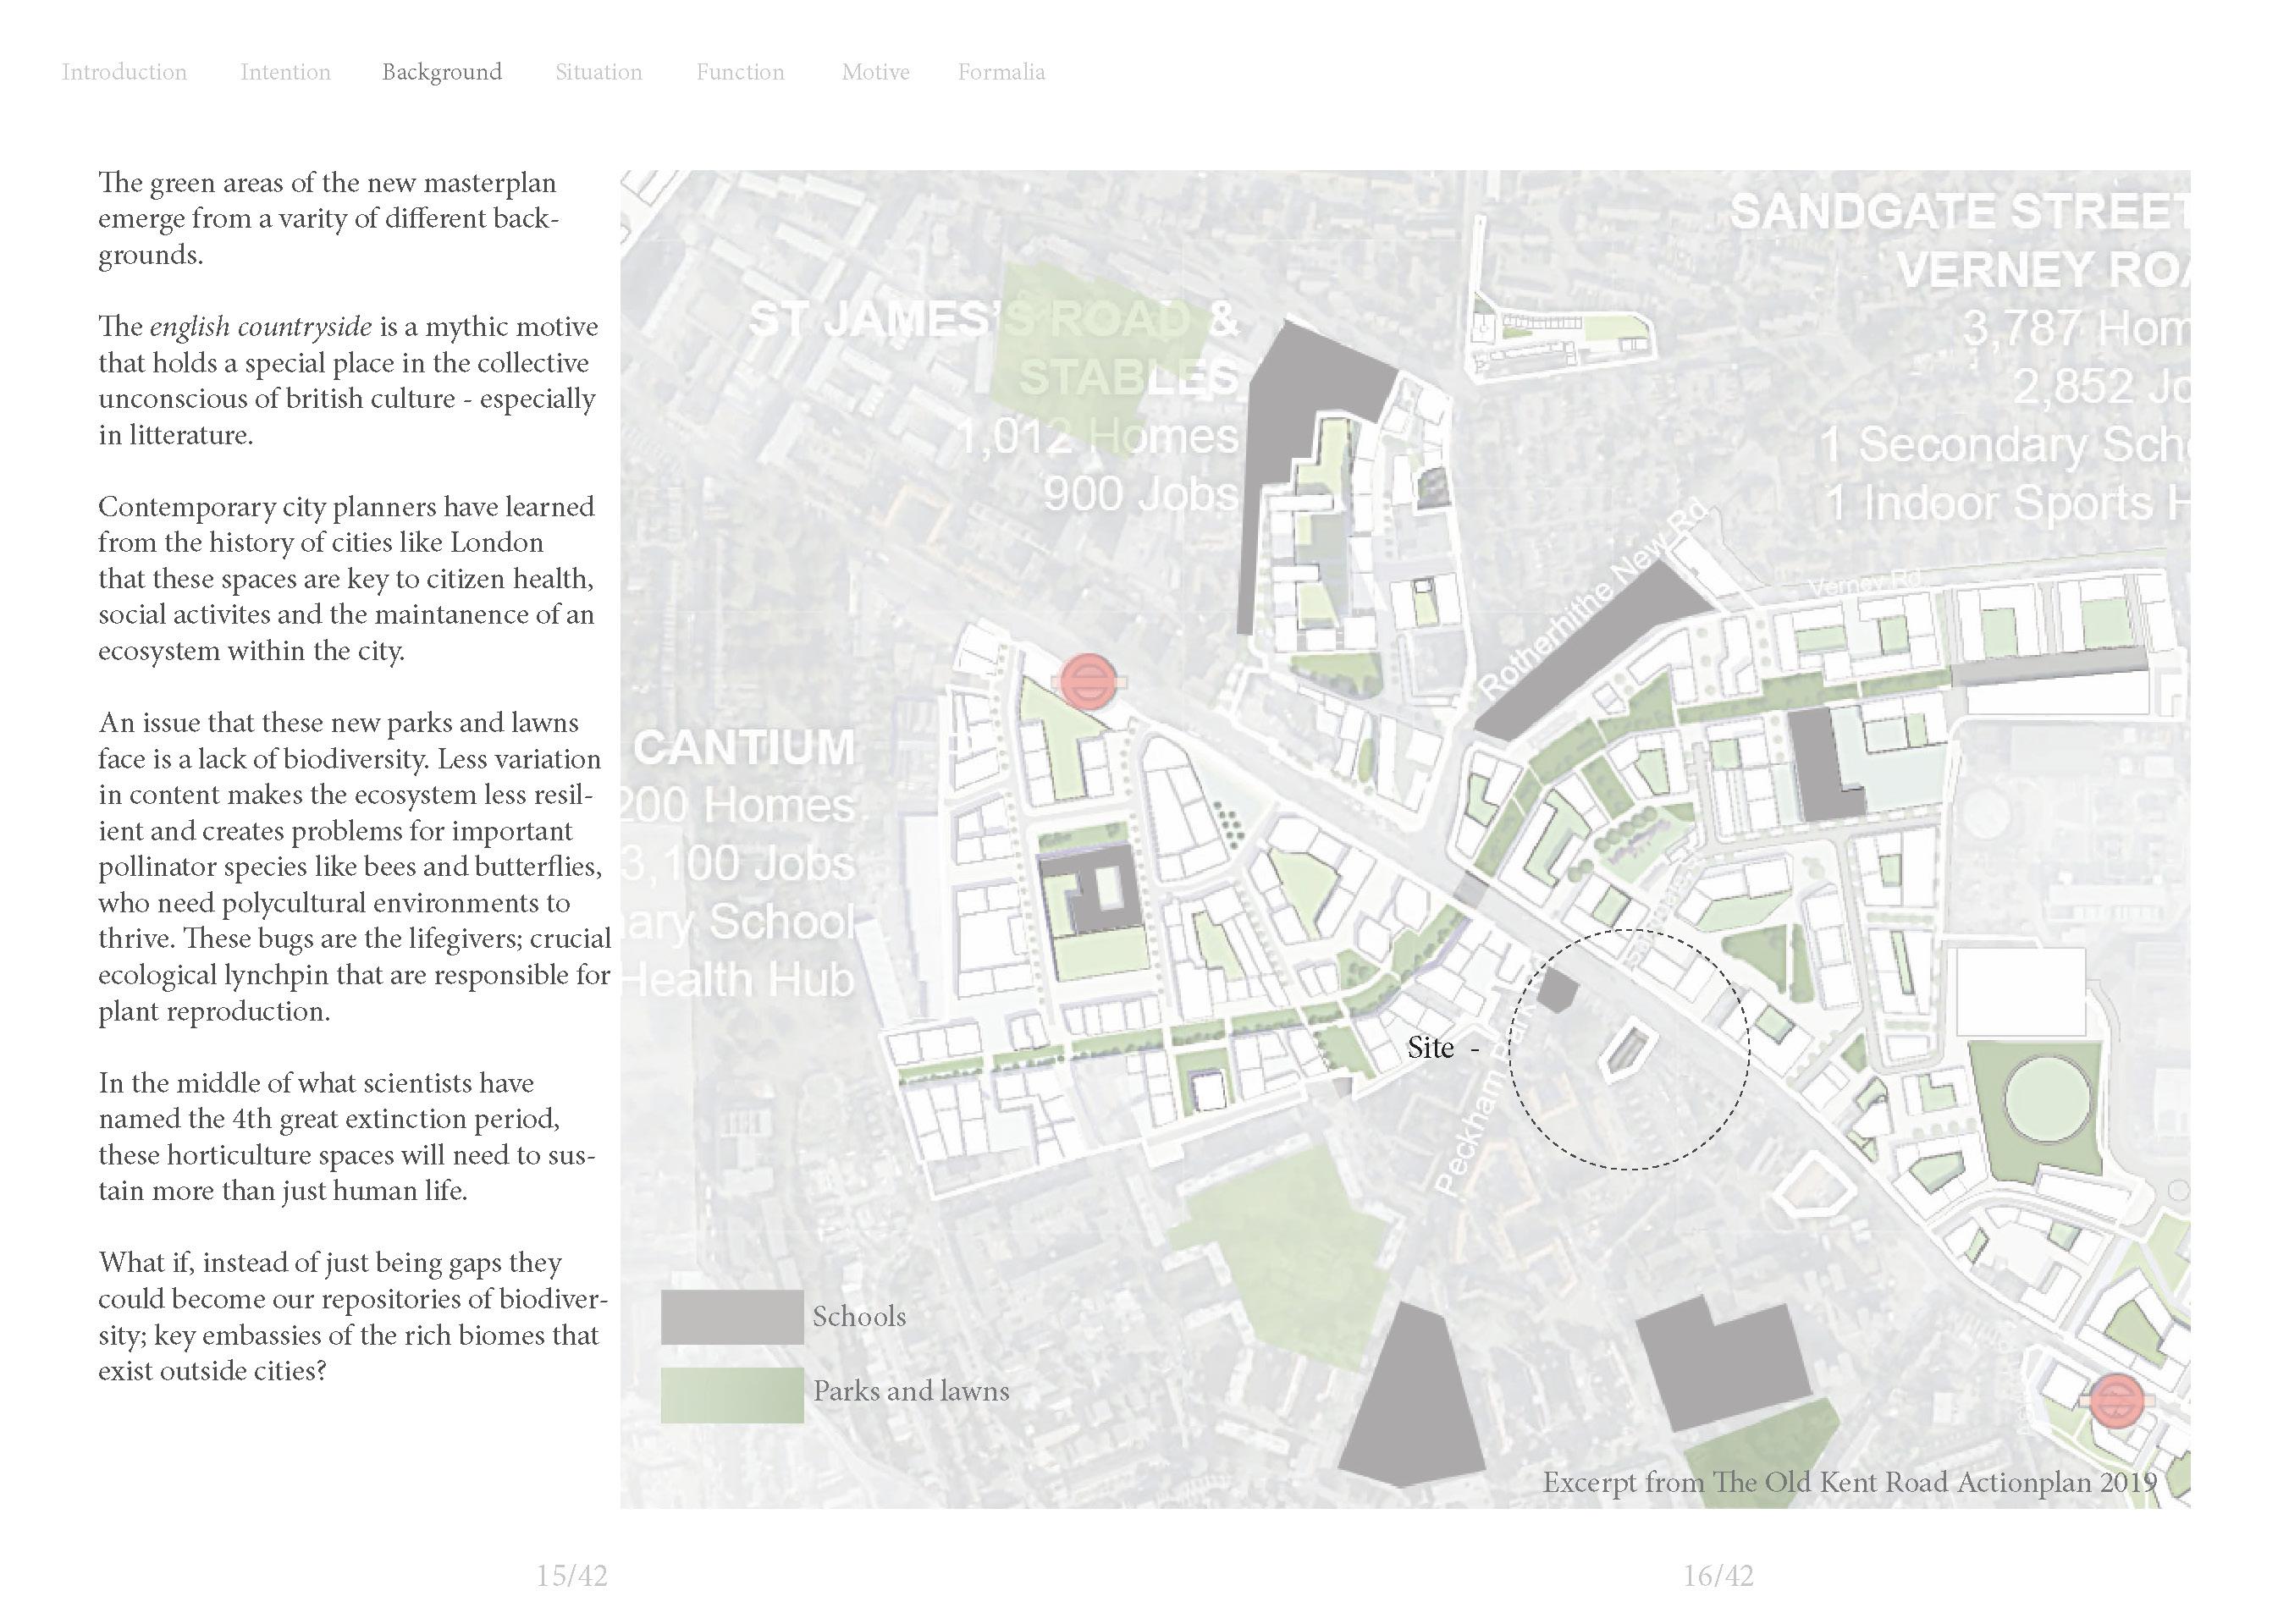Viewport: 2289px width, 1624px height.
Task: Select the Background navigation tab
Action: pos(441,72)
